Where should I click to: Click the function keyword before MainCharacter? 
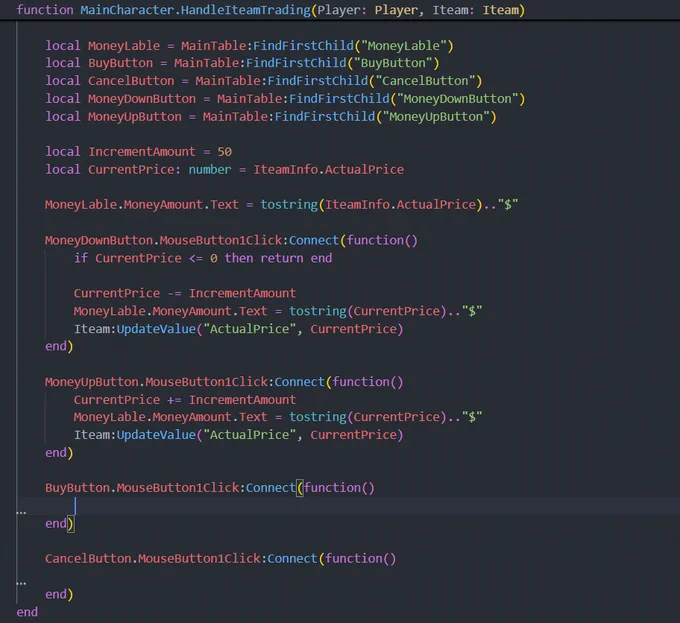[x=45, y=10]
